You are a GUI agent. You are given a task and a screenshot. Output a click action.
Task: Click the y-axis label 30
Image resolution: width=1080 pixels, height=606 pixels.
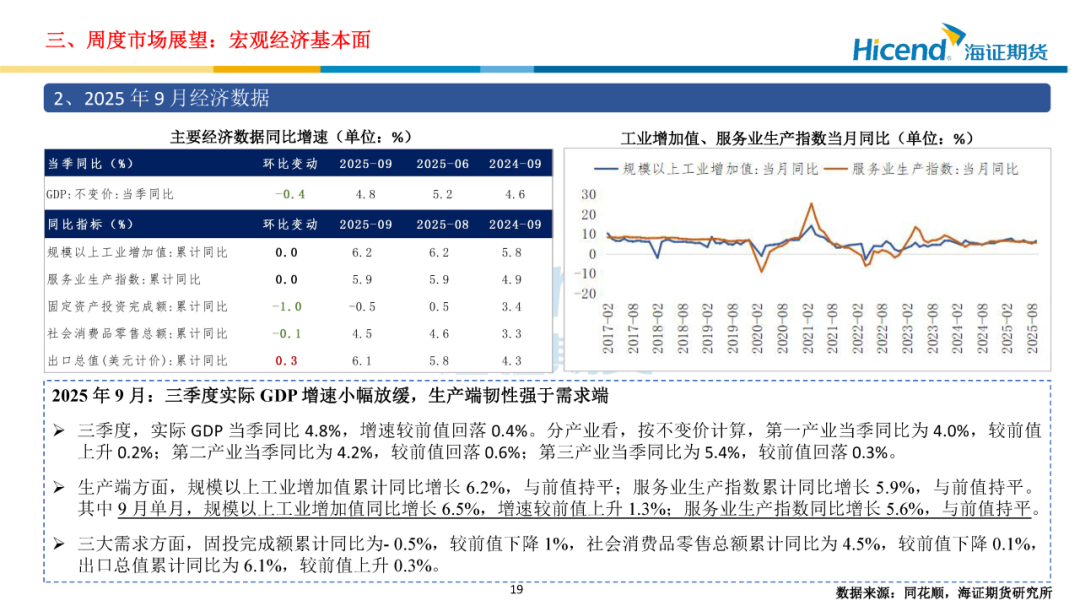[588, 194]
